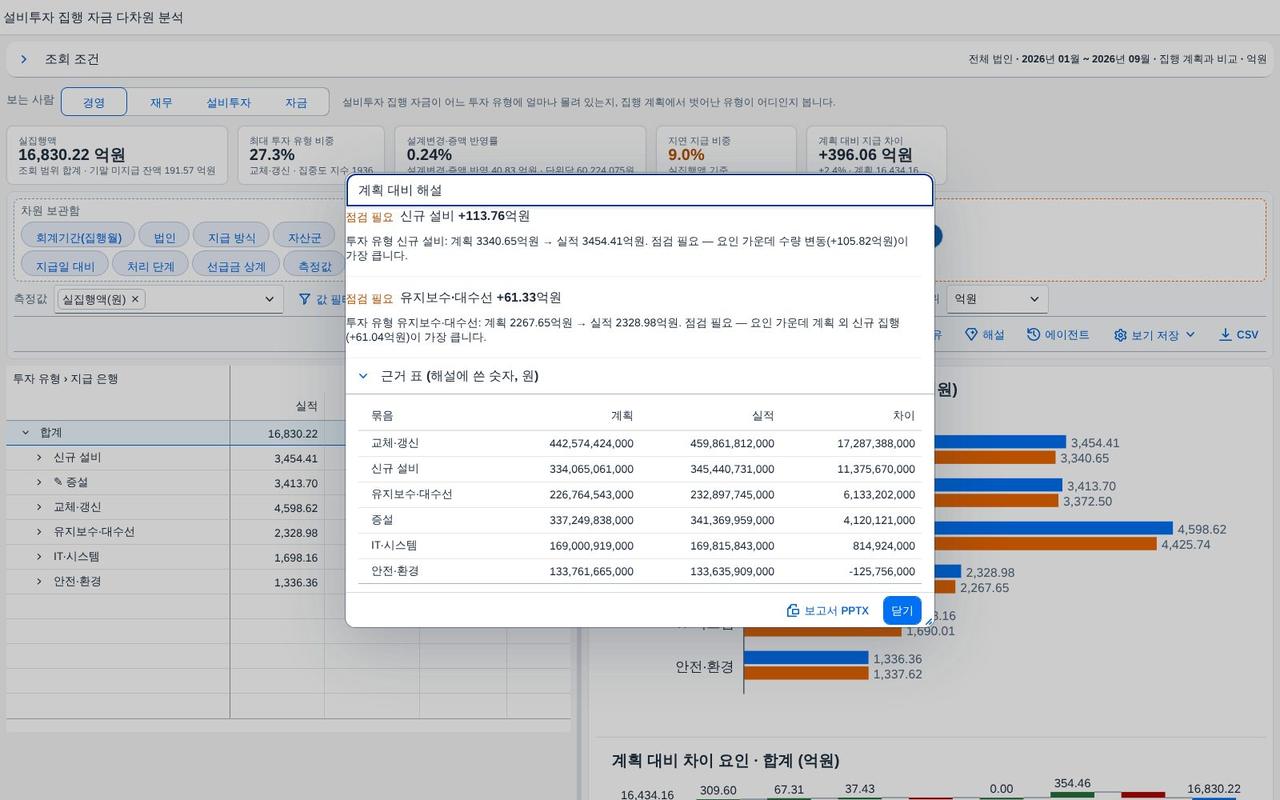
Task: Download data as CSV
Action: pos(1238,335)
